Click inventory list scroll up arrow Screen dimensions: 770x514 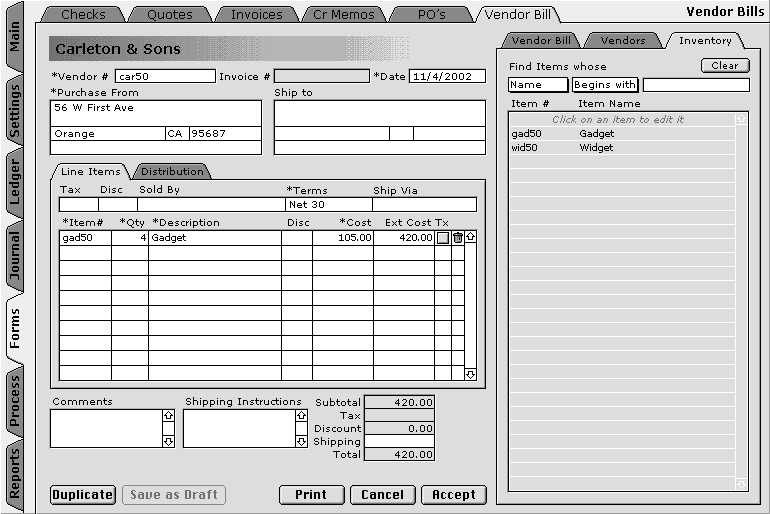point(741,118)
